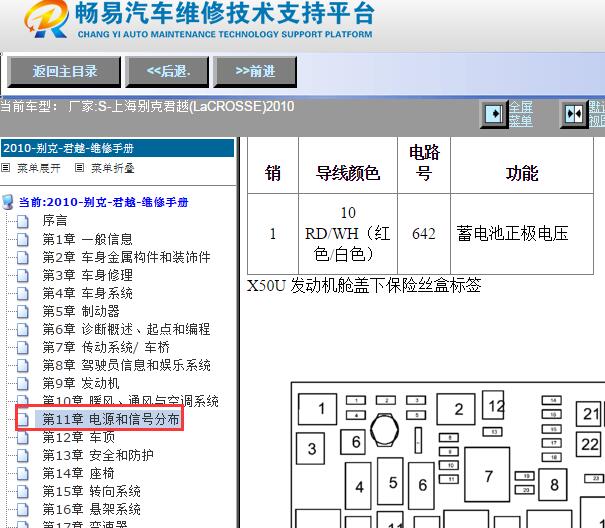Click the X50U 发动机舱盖下保险丝盒标签 heading
This screenshot has width=605, height=528.
click(364, 285)
